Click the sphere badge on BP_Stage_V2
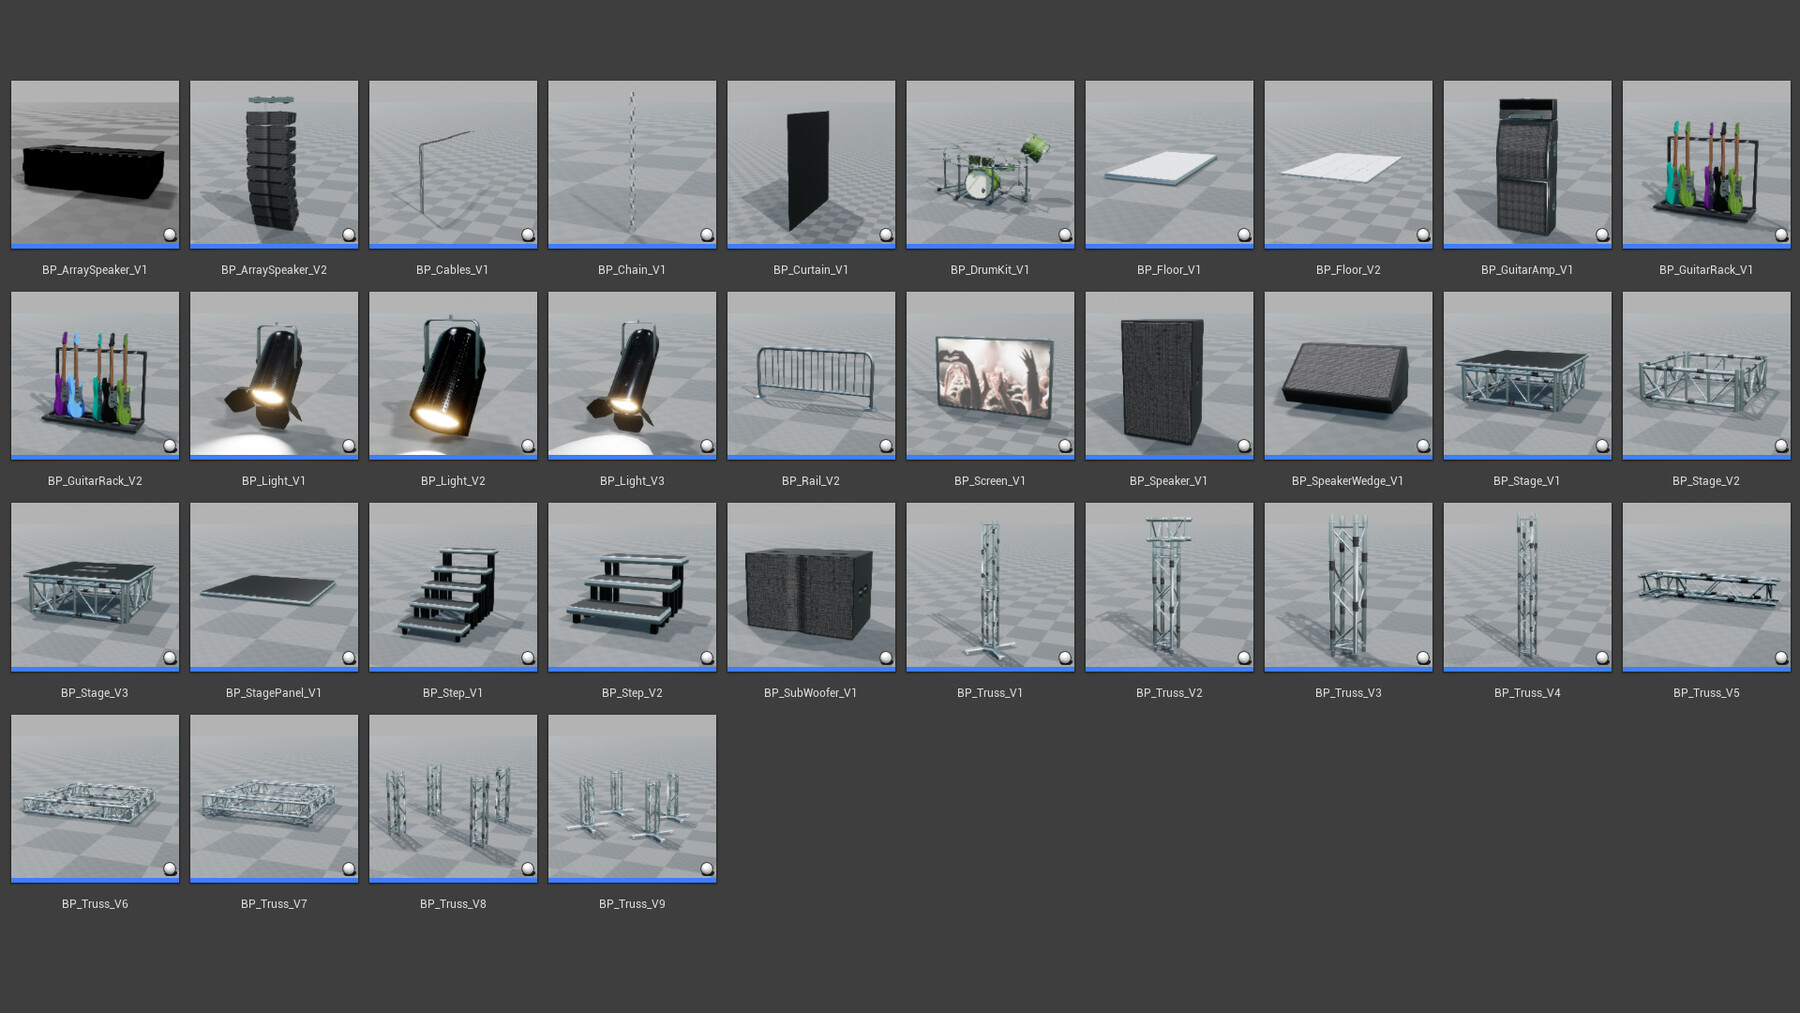 pos(1781,445)
